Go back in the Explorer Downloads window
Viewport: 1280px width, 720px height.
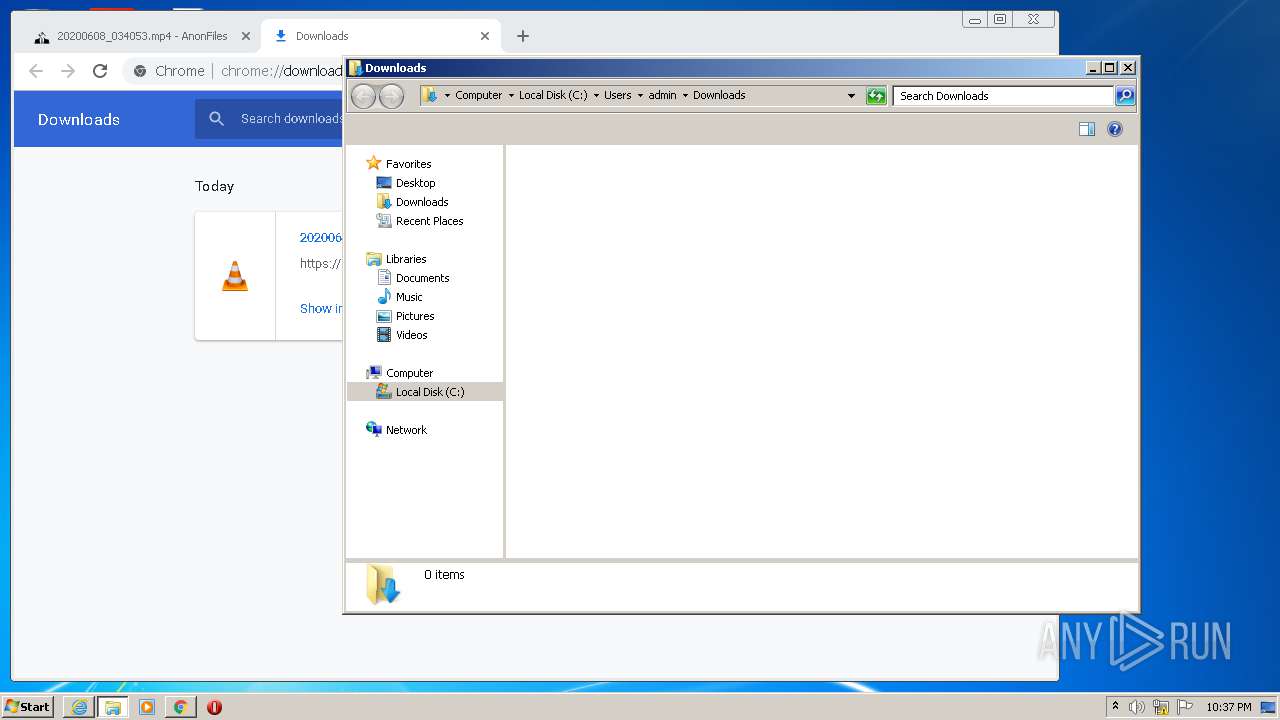[x=364, y=96]
